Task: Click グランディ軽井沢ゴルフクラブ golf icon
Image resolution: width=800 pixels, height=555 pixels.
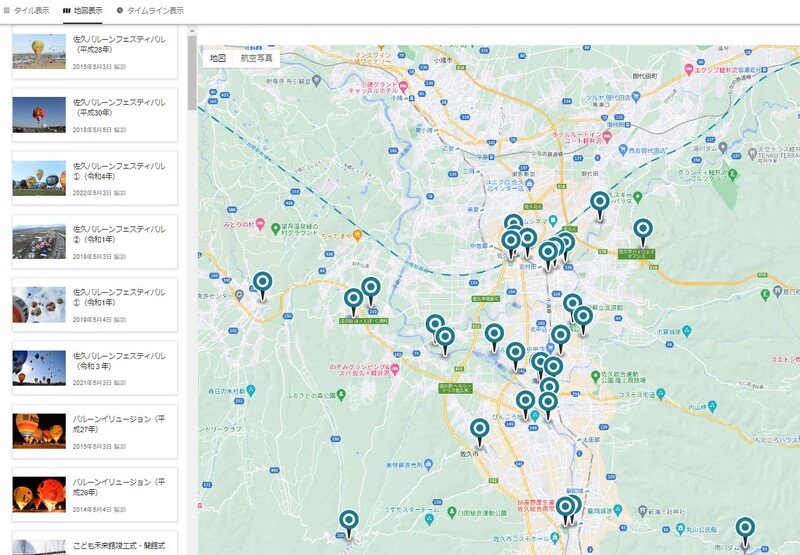Action: [733, 173]
